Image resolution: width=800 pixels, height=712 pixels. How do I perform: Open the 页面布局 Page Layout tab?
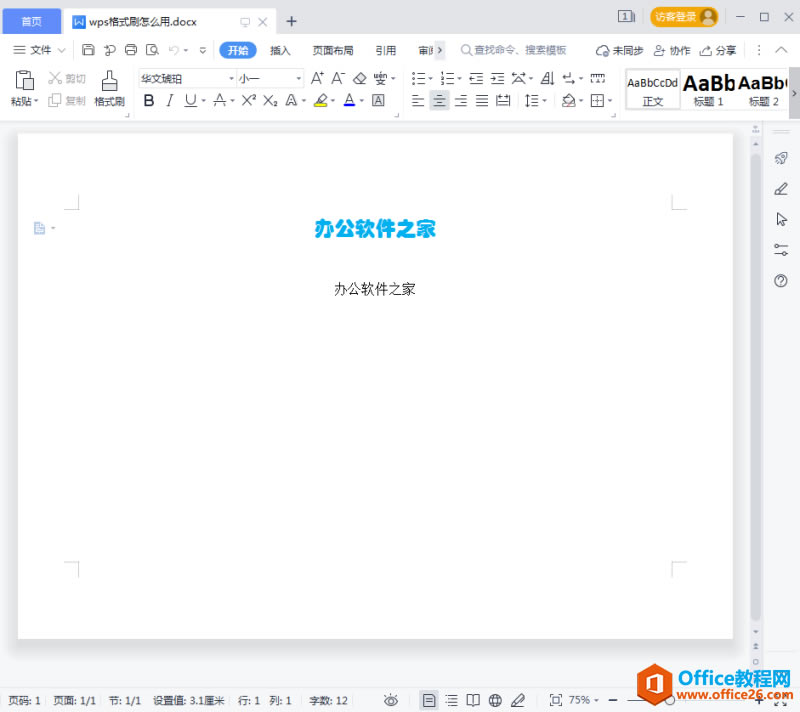point(333,50)
